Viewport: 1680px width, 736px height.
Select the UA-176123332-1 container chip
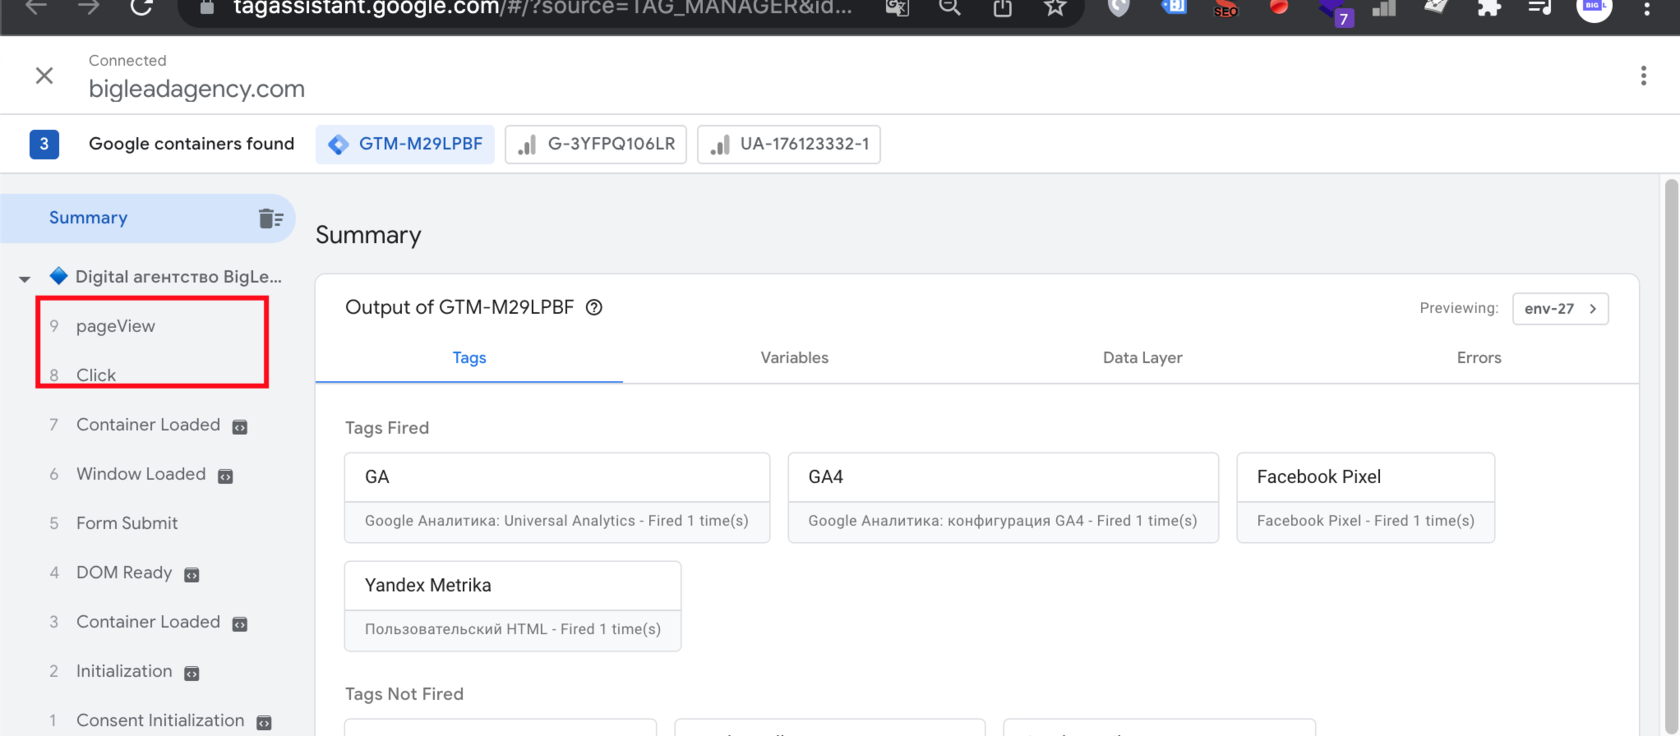789,144
